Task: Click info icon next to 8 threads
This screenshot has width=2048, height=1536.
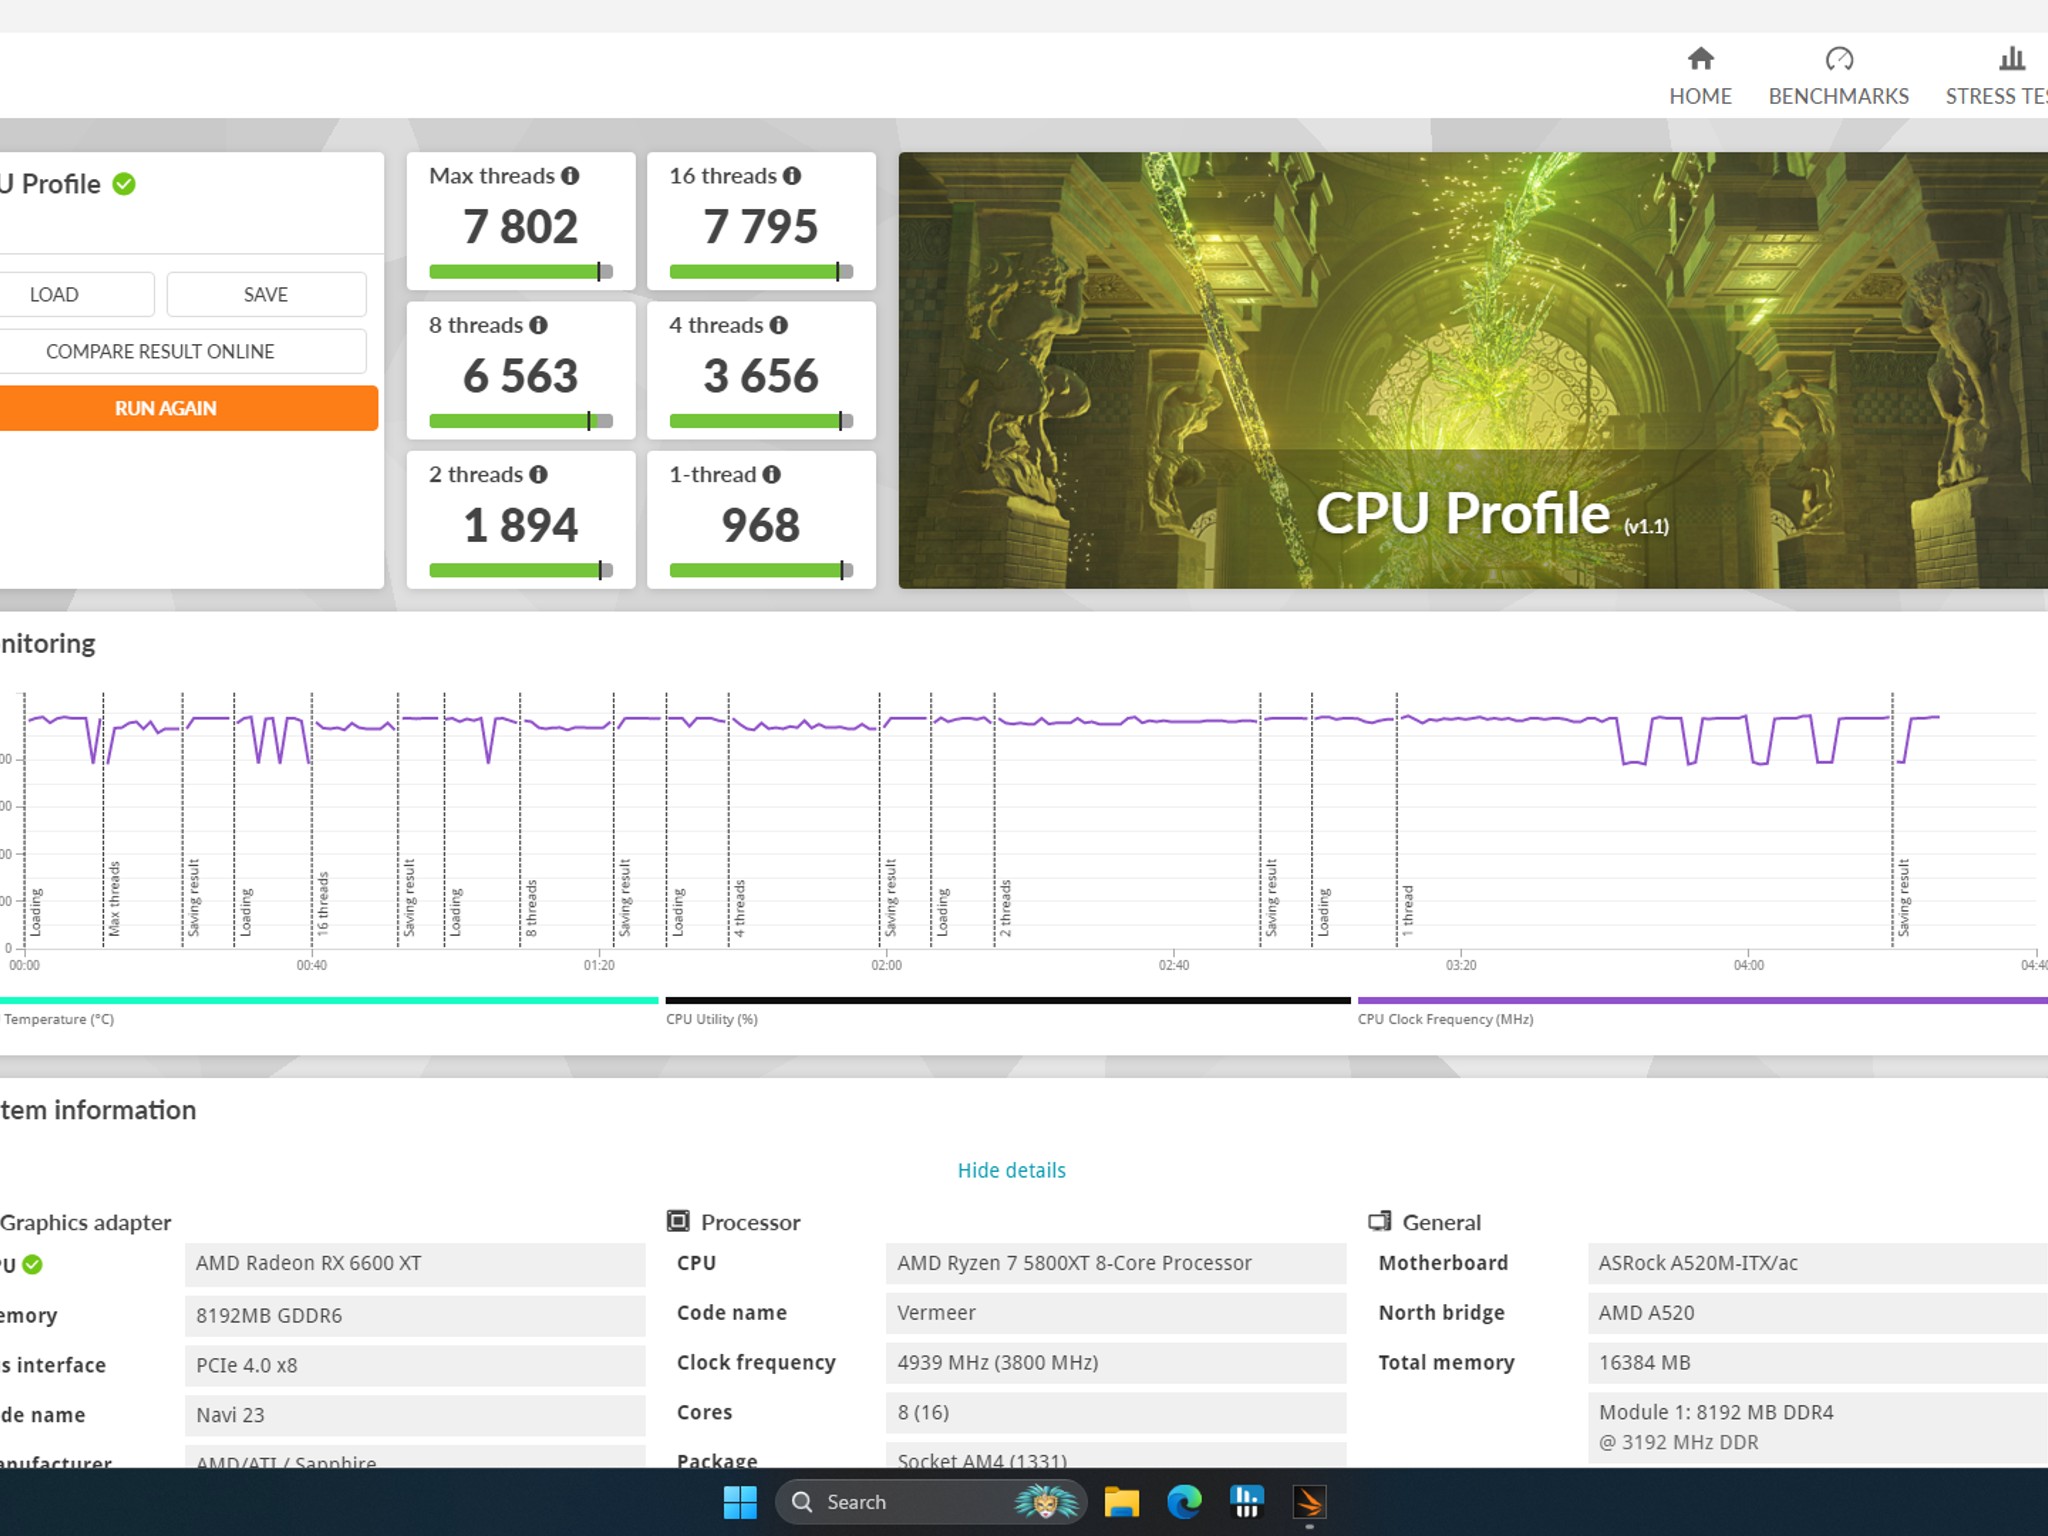Action: coord(538,325)
